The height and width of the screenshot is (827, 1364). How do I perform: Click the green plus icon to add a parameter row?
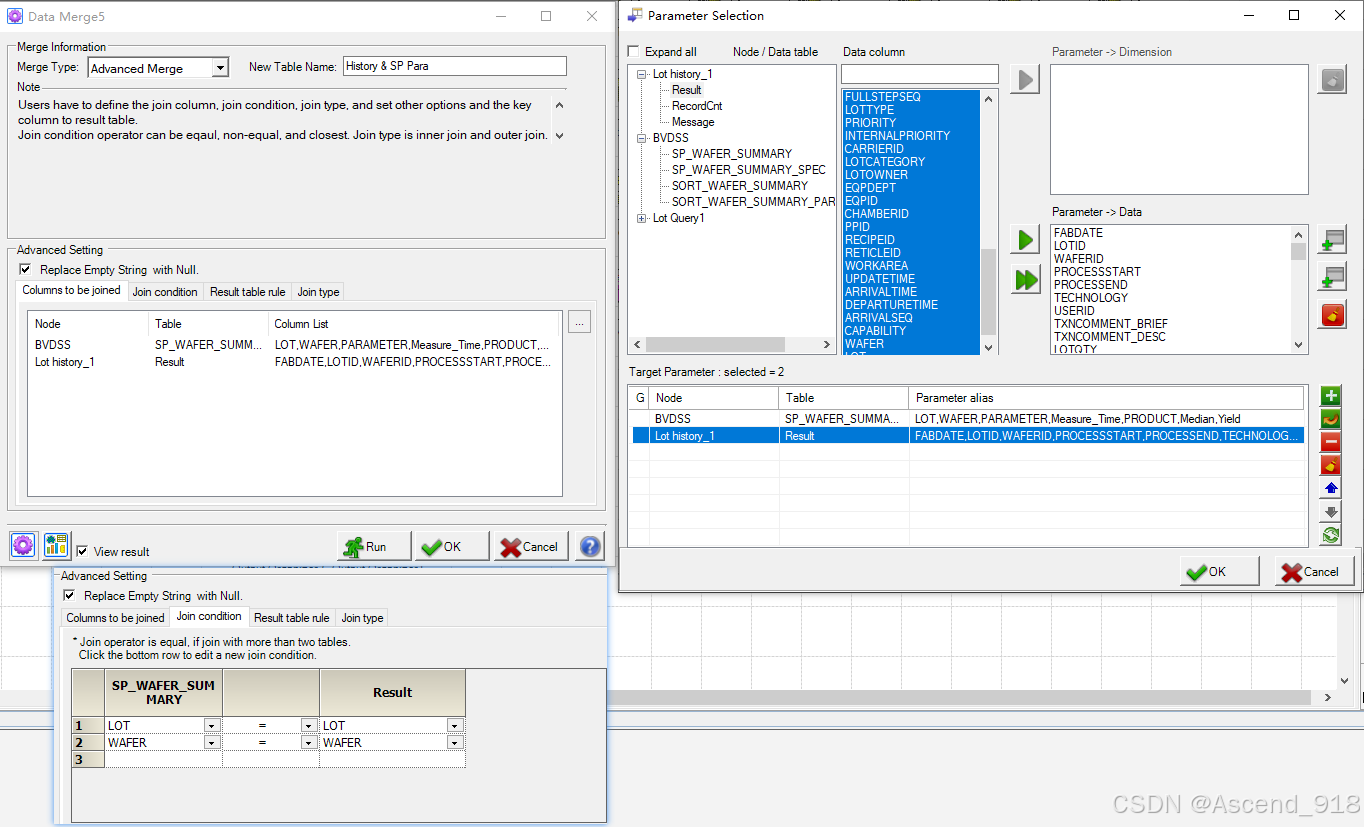[x=1331, y=396]
